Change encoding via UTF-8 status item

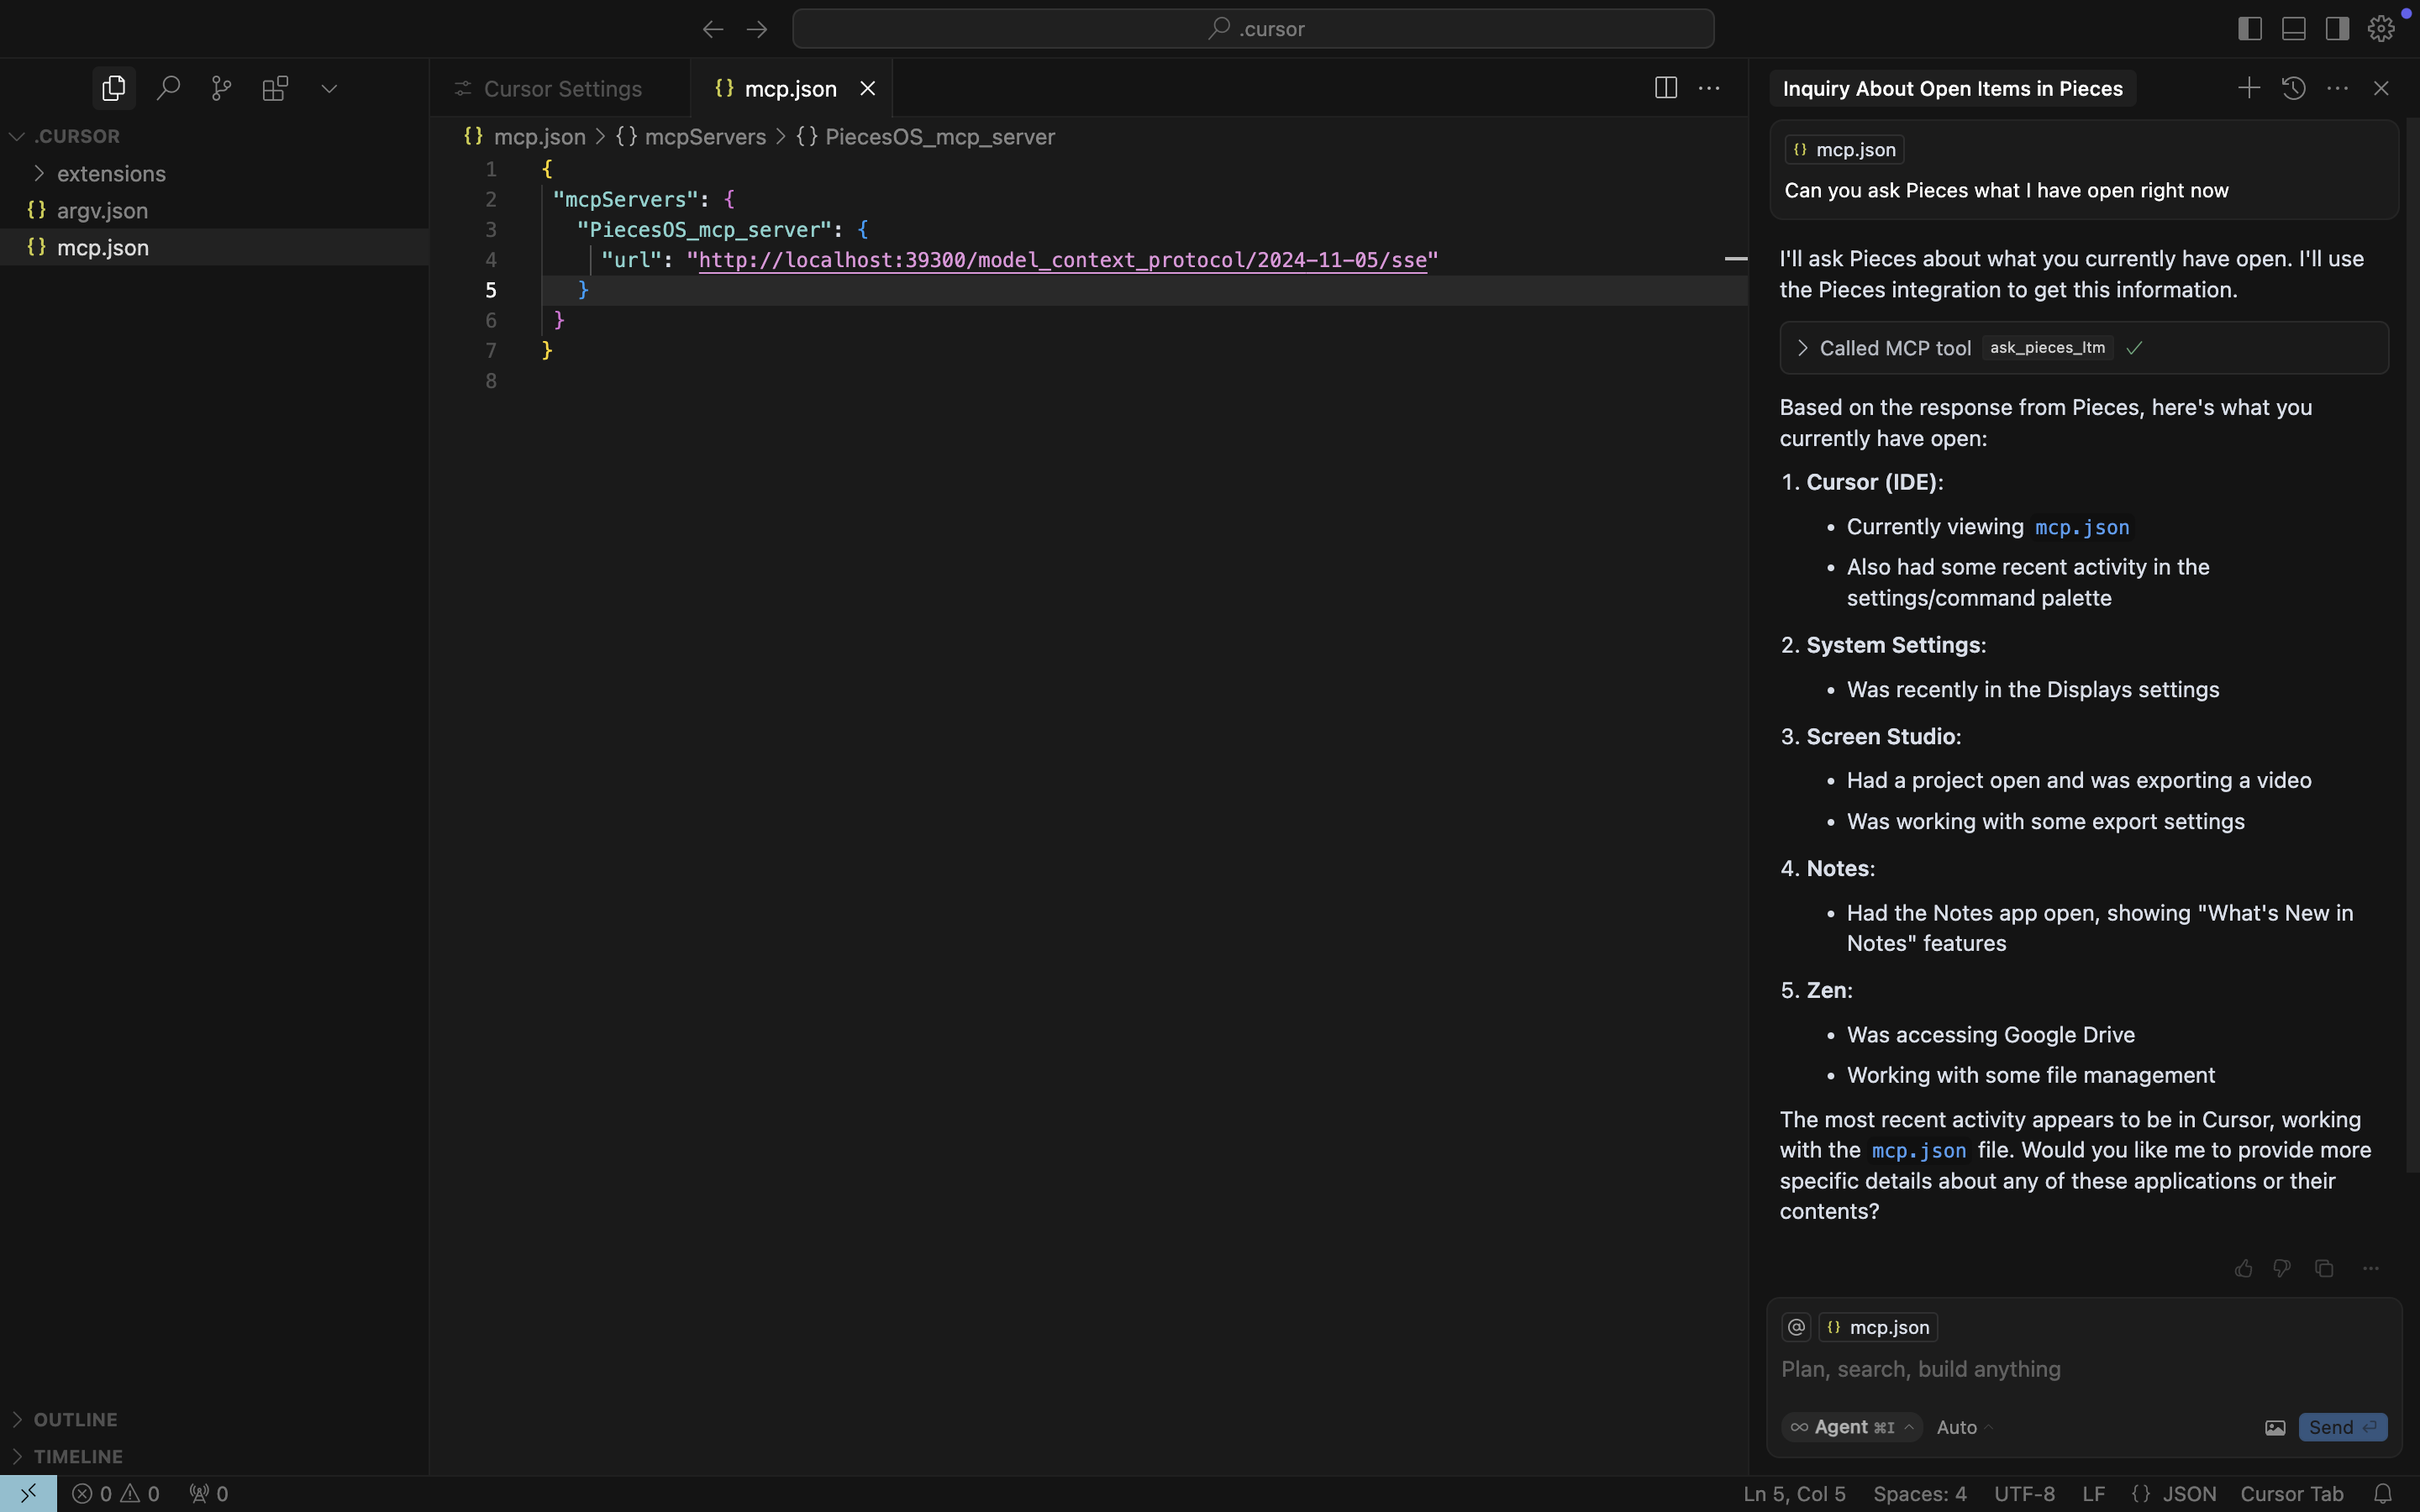point(2024,1493)
